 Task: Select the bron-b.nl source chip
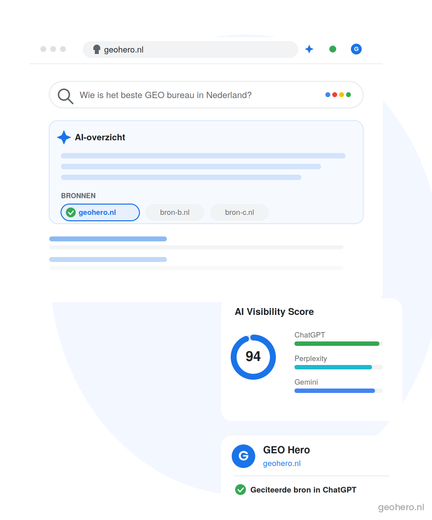point(175,212)
